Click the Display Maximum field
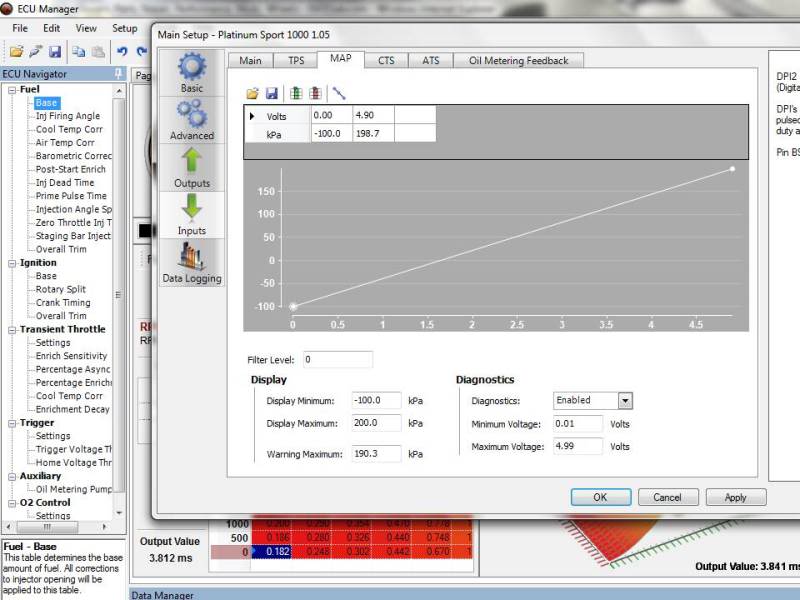This screenshot has height=600, width=800. [377, 423]
